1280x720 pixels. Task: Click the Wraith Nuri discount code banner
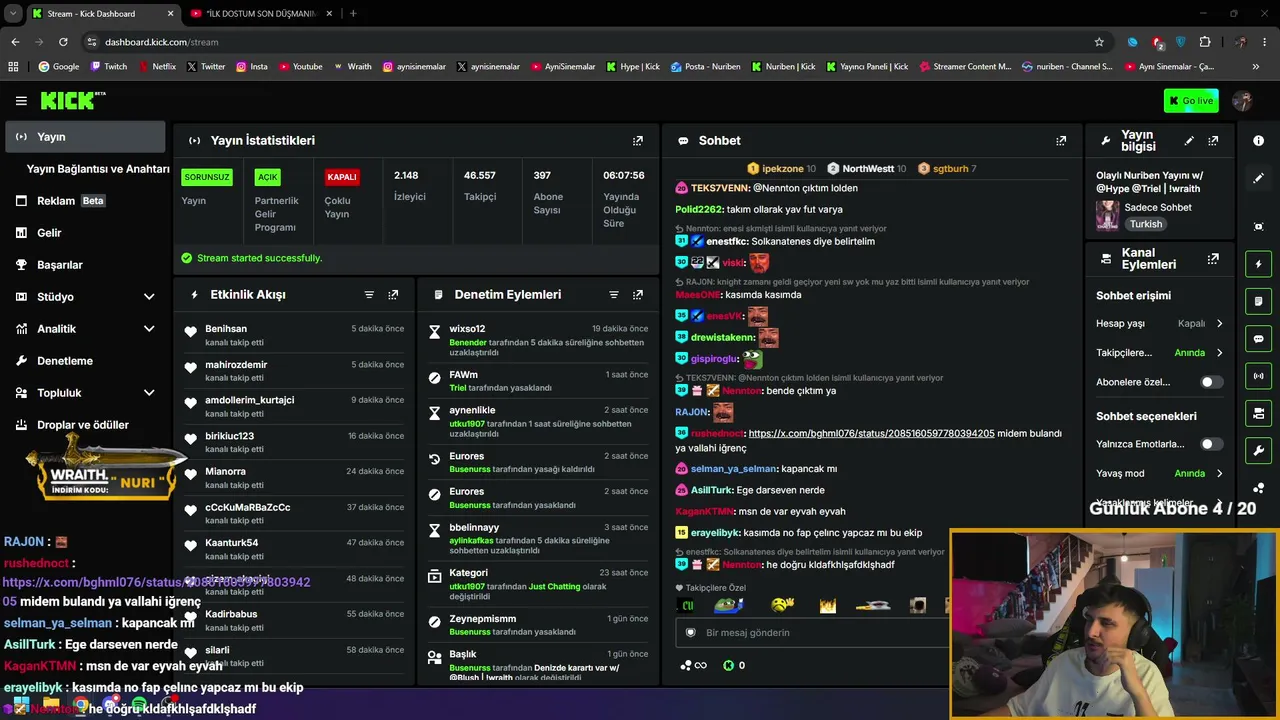[106, 468]
